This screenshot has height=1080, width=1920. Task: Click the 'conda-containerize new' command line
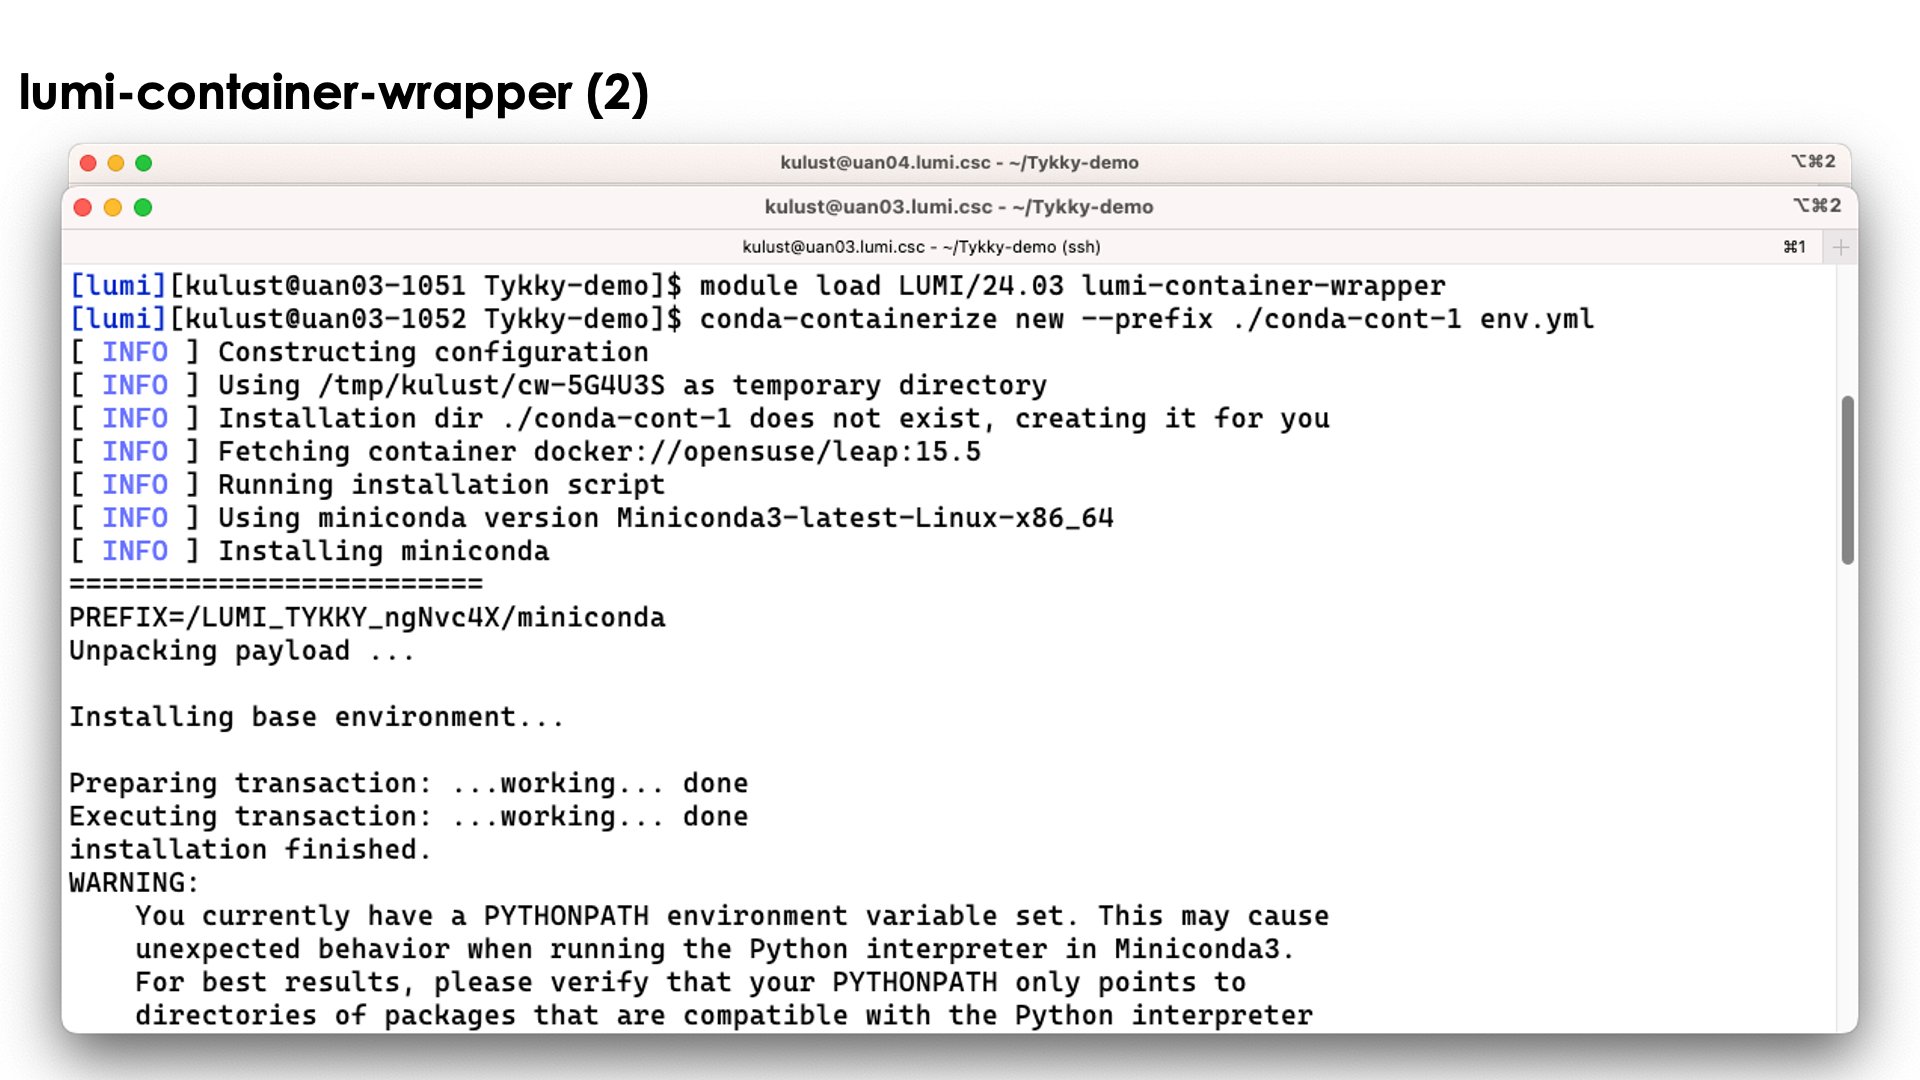click(x=831, y=319)
